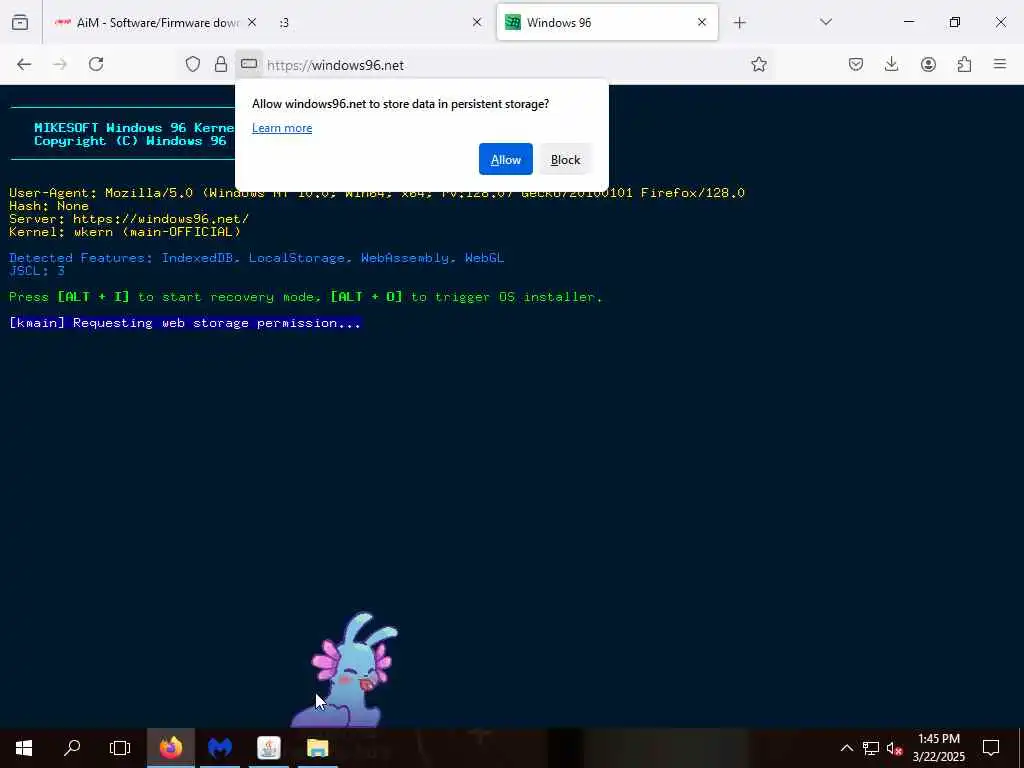Open tracking protection shield icon
The image size is (1024, 768).
193,64
